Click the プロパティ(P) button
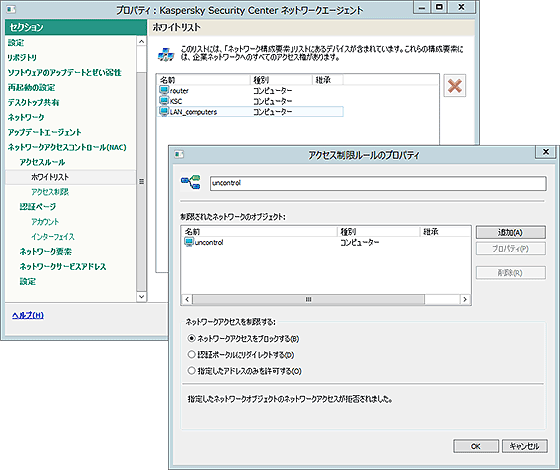This screenshot has height=470, width=560. (511, 249)
